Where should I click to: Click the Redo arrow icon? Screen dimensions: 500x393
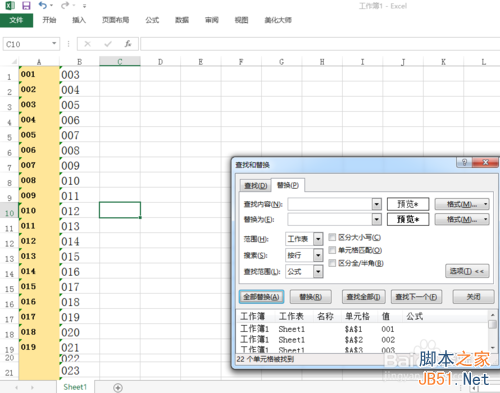click(65, 5)
